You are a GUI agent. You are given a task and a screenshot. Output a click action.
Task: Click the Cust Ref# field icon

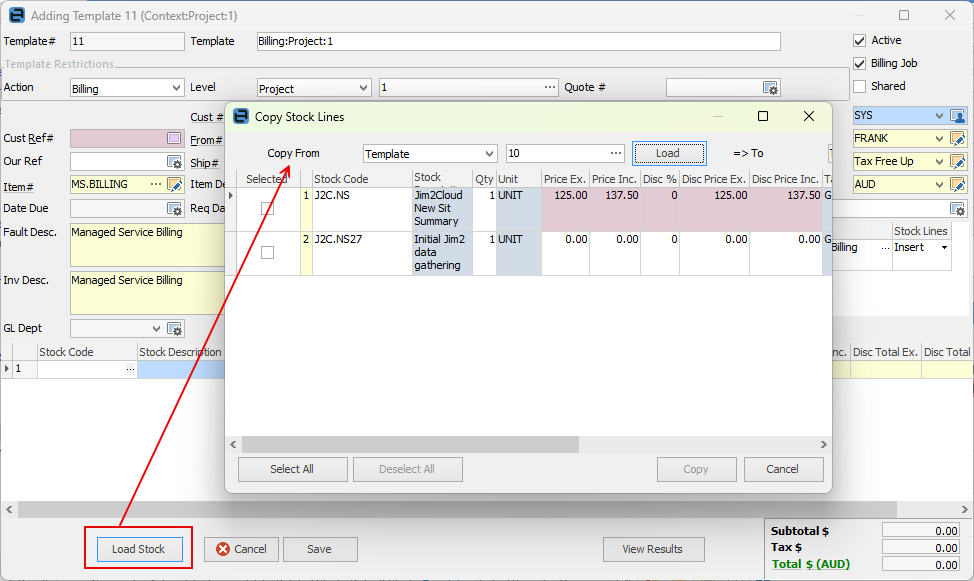point(174,138)
